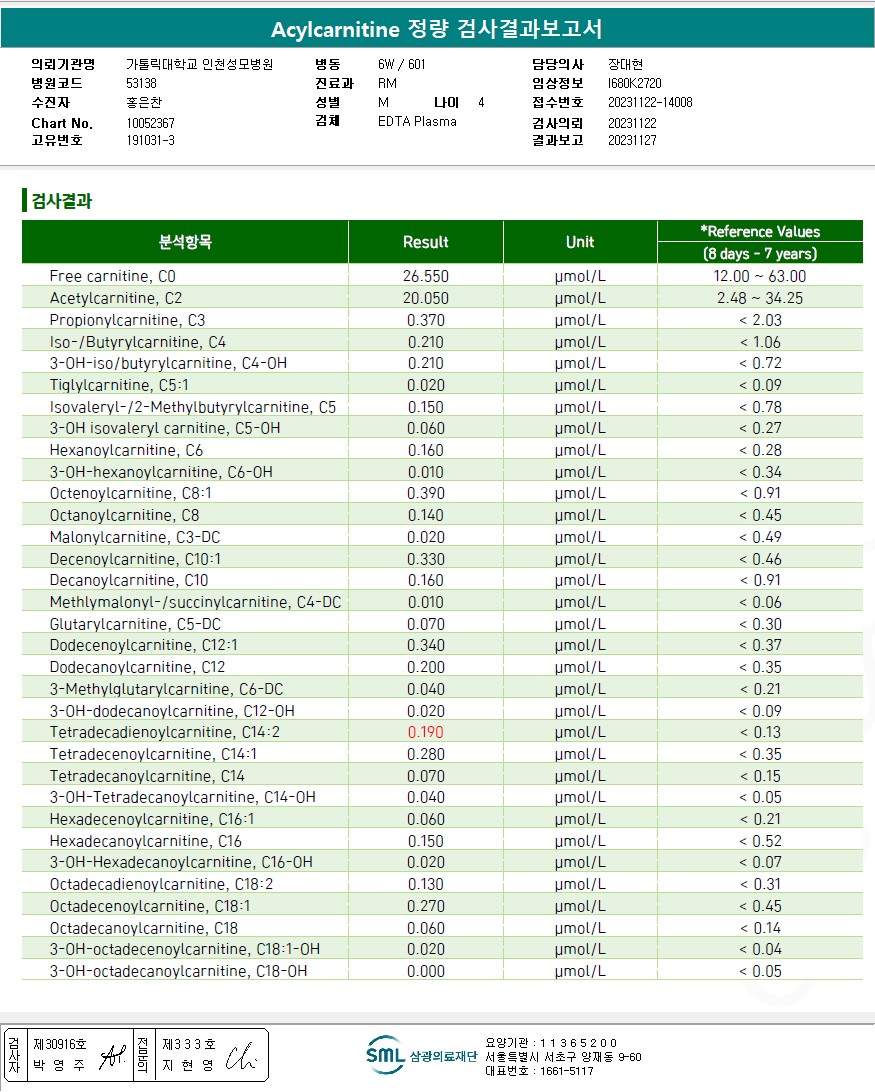Select the Chart No. value 10052367
Image resolution: width=875 pixels, height=1092 pixels.
(x=150, y=123)
